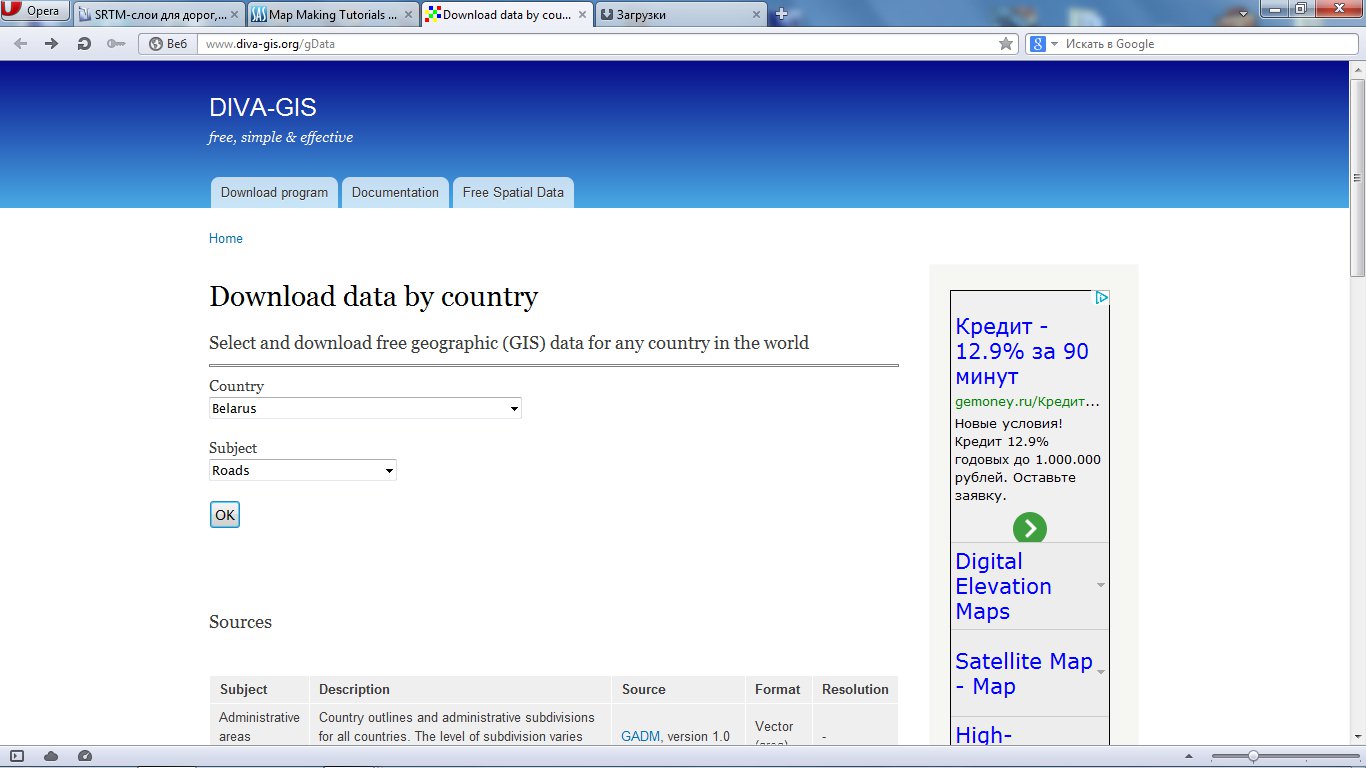Close the Map Making Tutorials tab
Image resolution: width=1366 pixels, height=768 pixels.
point(407,15)
